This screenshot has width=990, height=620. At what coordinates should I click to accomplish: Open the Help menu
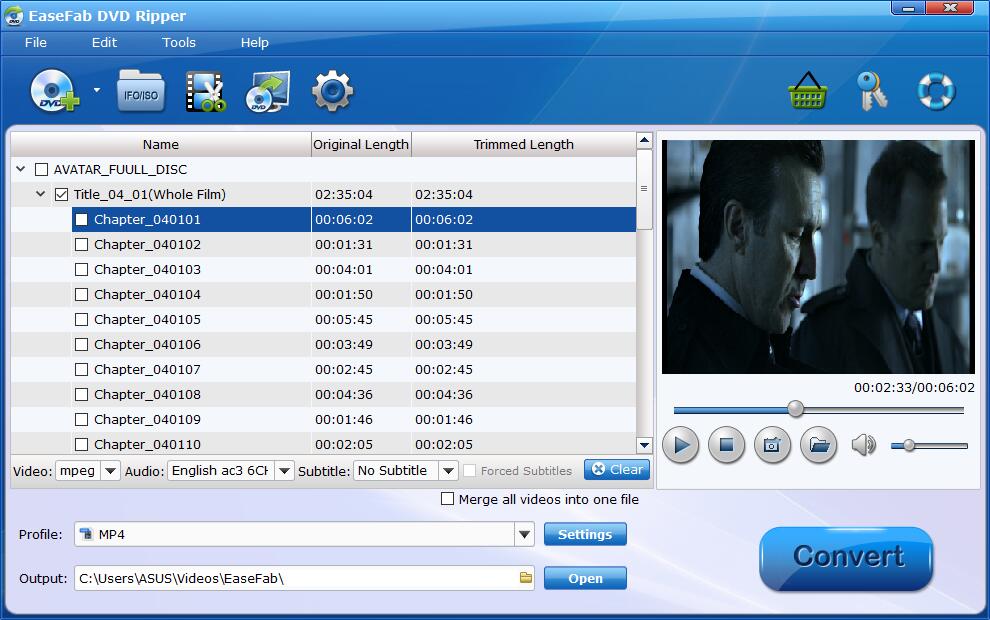click(x=254, y=42)
